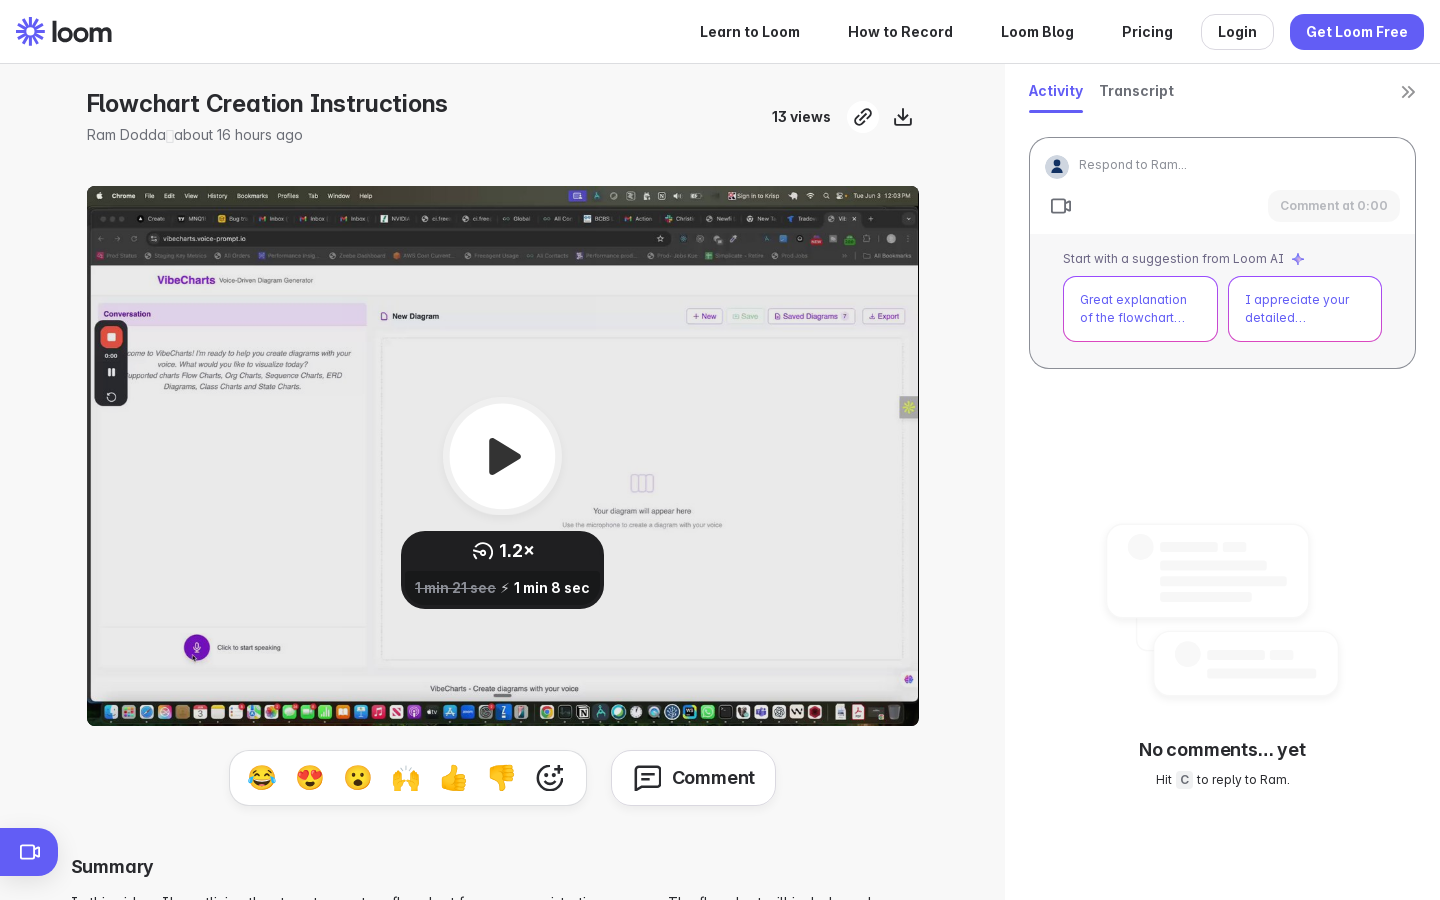The width and height of the screenshot is (1440, 900).
Task: Select 'I appreciate your detailed' suggestion
Action: [x=1305, y=309]
